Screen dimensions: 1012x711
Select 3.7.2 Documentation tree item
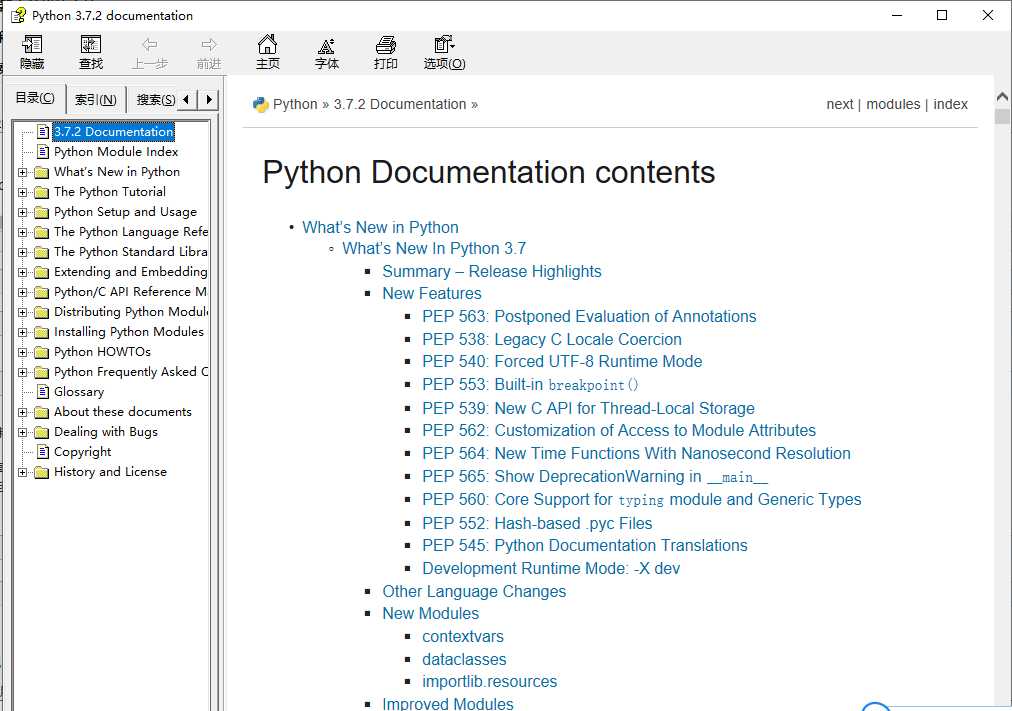[x=114, y=132]
